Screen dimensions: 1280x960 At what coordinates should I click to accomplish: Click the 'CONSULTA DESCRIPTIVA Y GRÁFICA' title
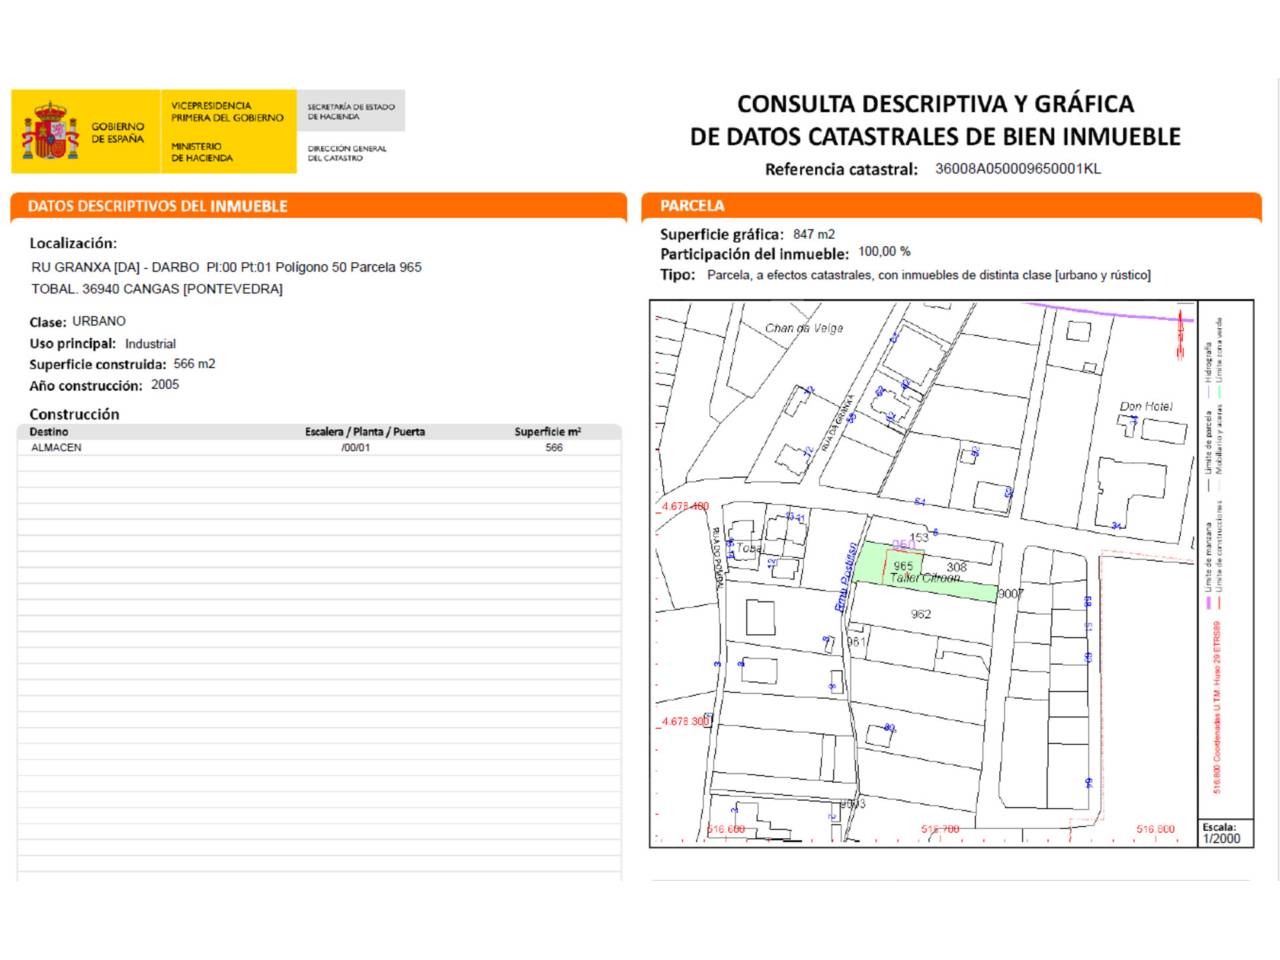coord(935,104)
